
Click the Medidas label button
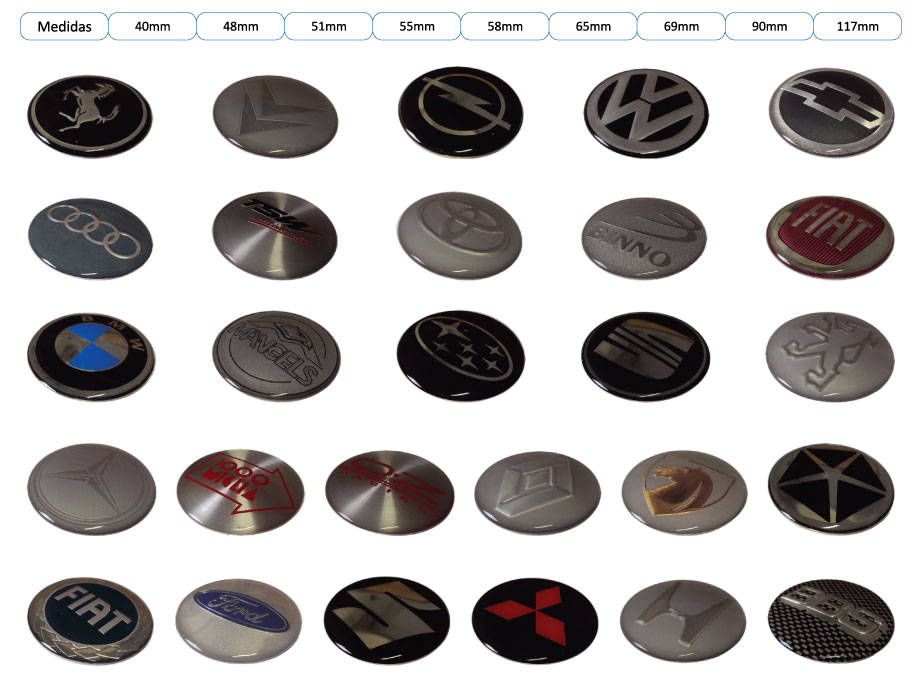point(63,26)
